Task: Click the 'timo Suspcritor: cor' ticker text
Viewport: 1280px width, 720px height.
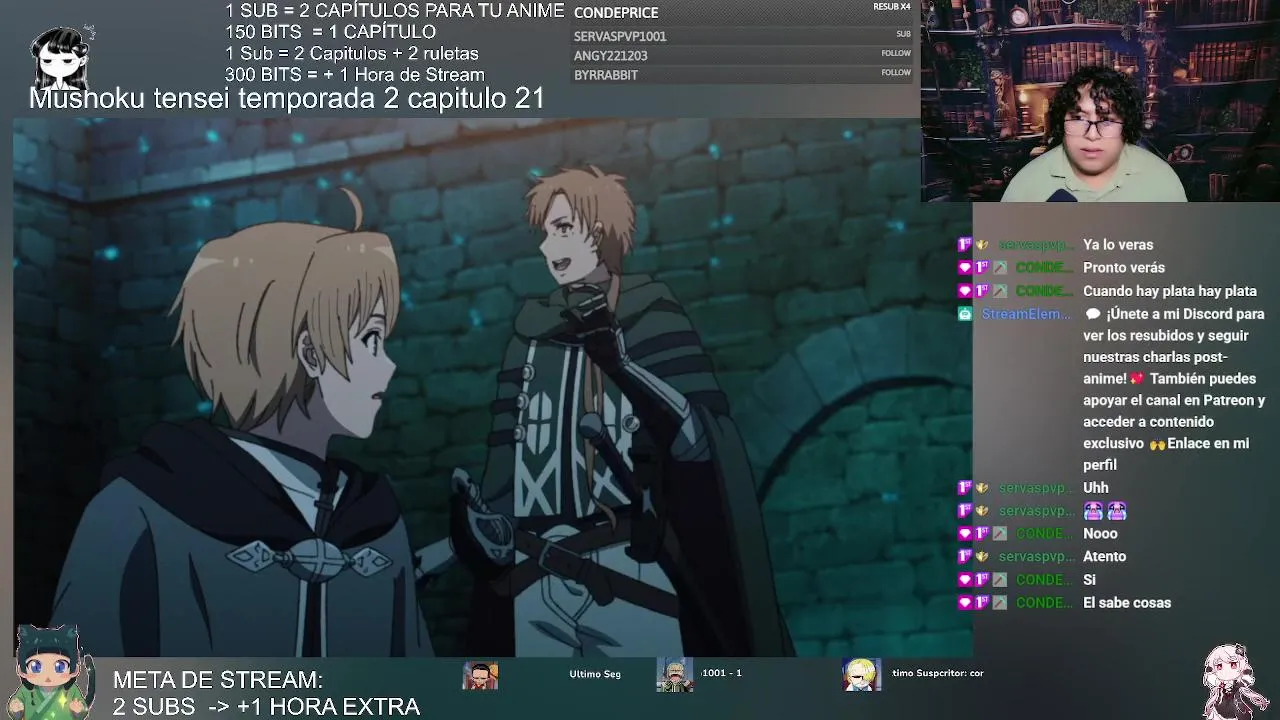Action: click(x=938, y=673)
